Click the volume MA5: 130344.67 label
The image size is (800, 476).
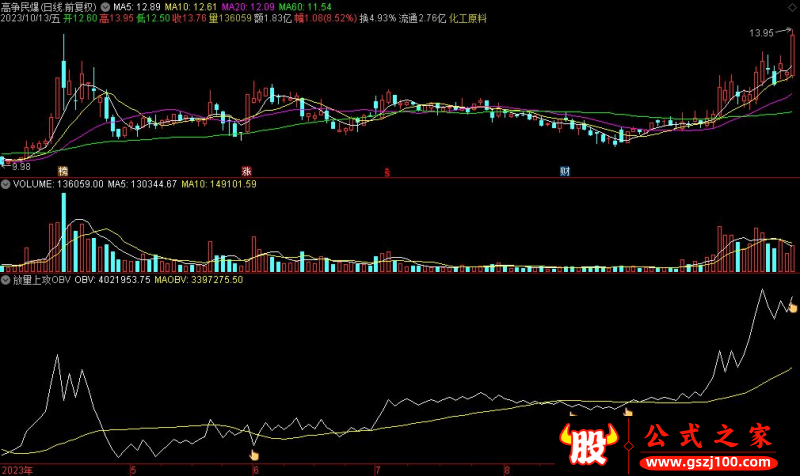pyautogui.click(x=142, y=184)
